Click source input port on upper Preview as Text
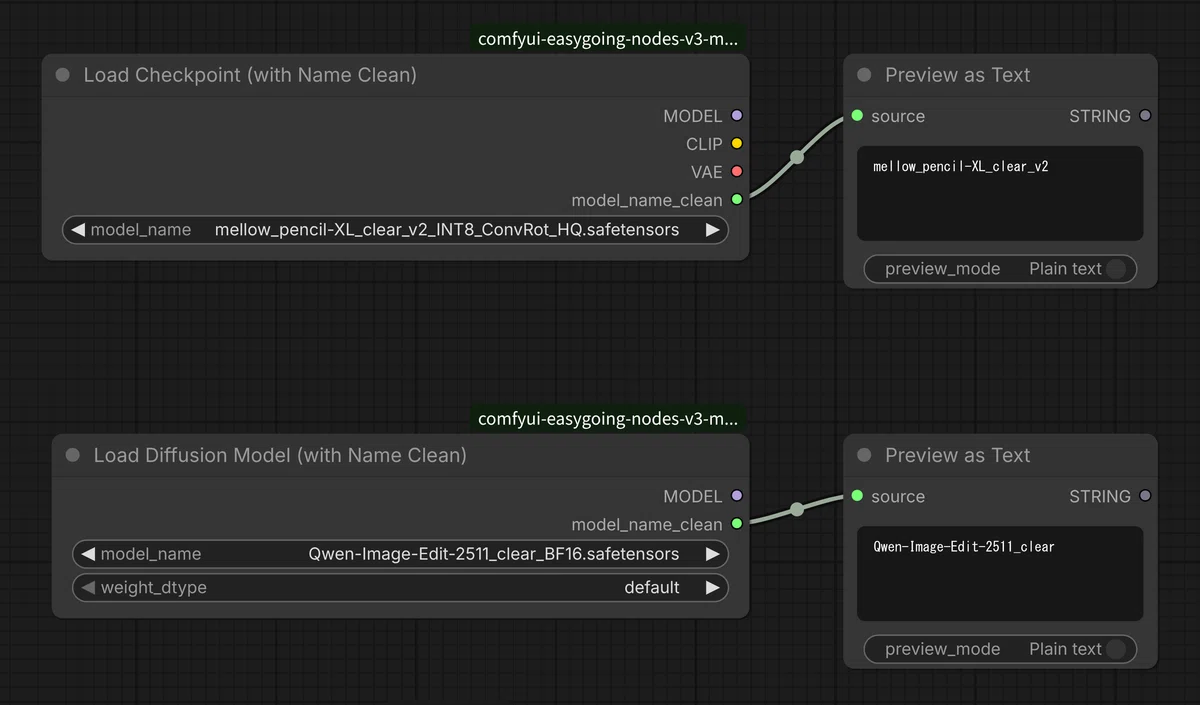Screen dimensions: 1200x705 pos(857,116)
